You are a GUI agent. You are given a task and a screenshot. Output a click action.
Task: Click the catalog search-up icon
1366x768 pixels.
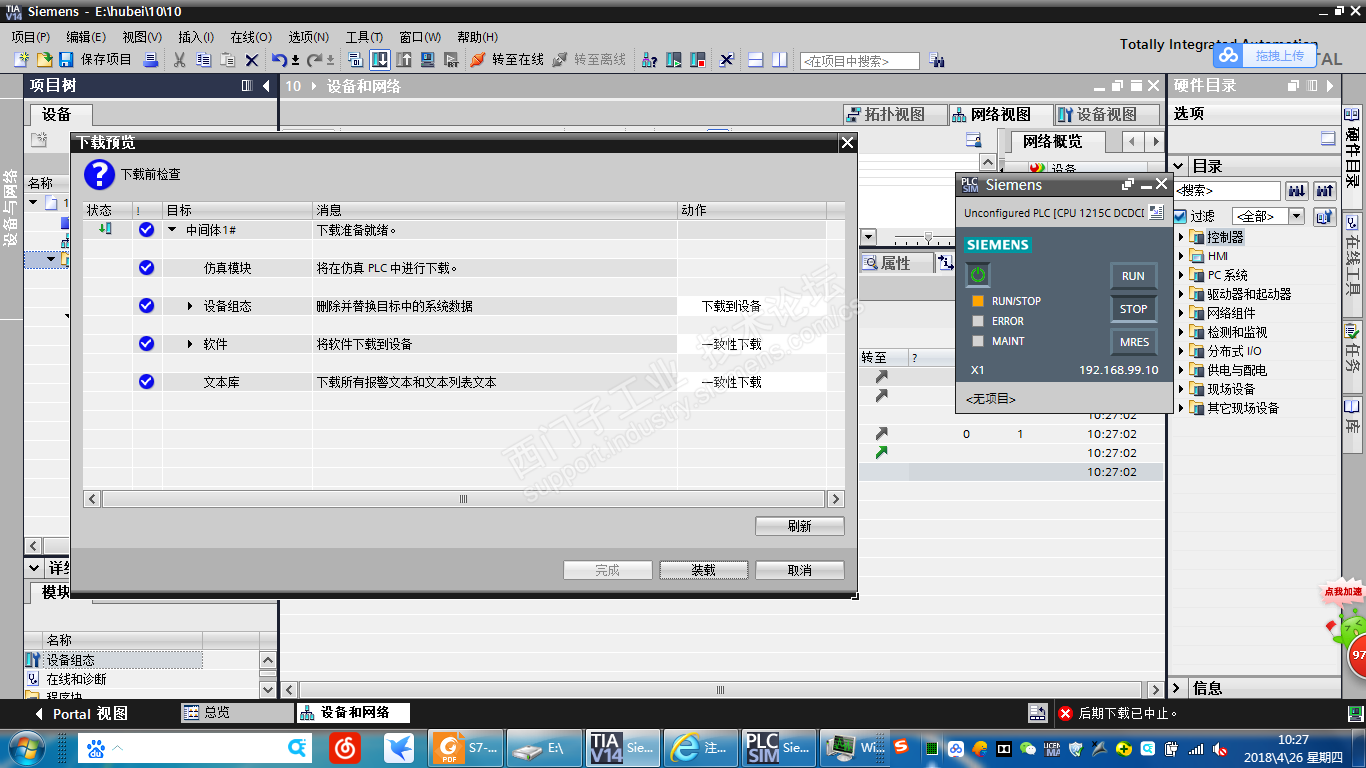pyautogui.click(x=1325, y=190)
